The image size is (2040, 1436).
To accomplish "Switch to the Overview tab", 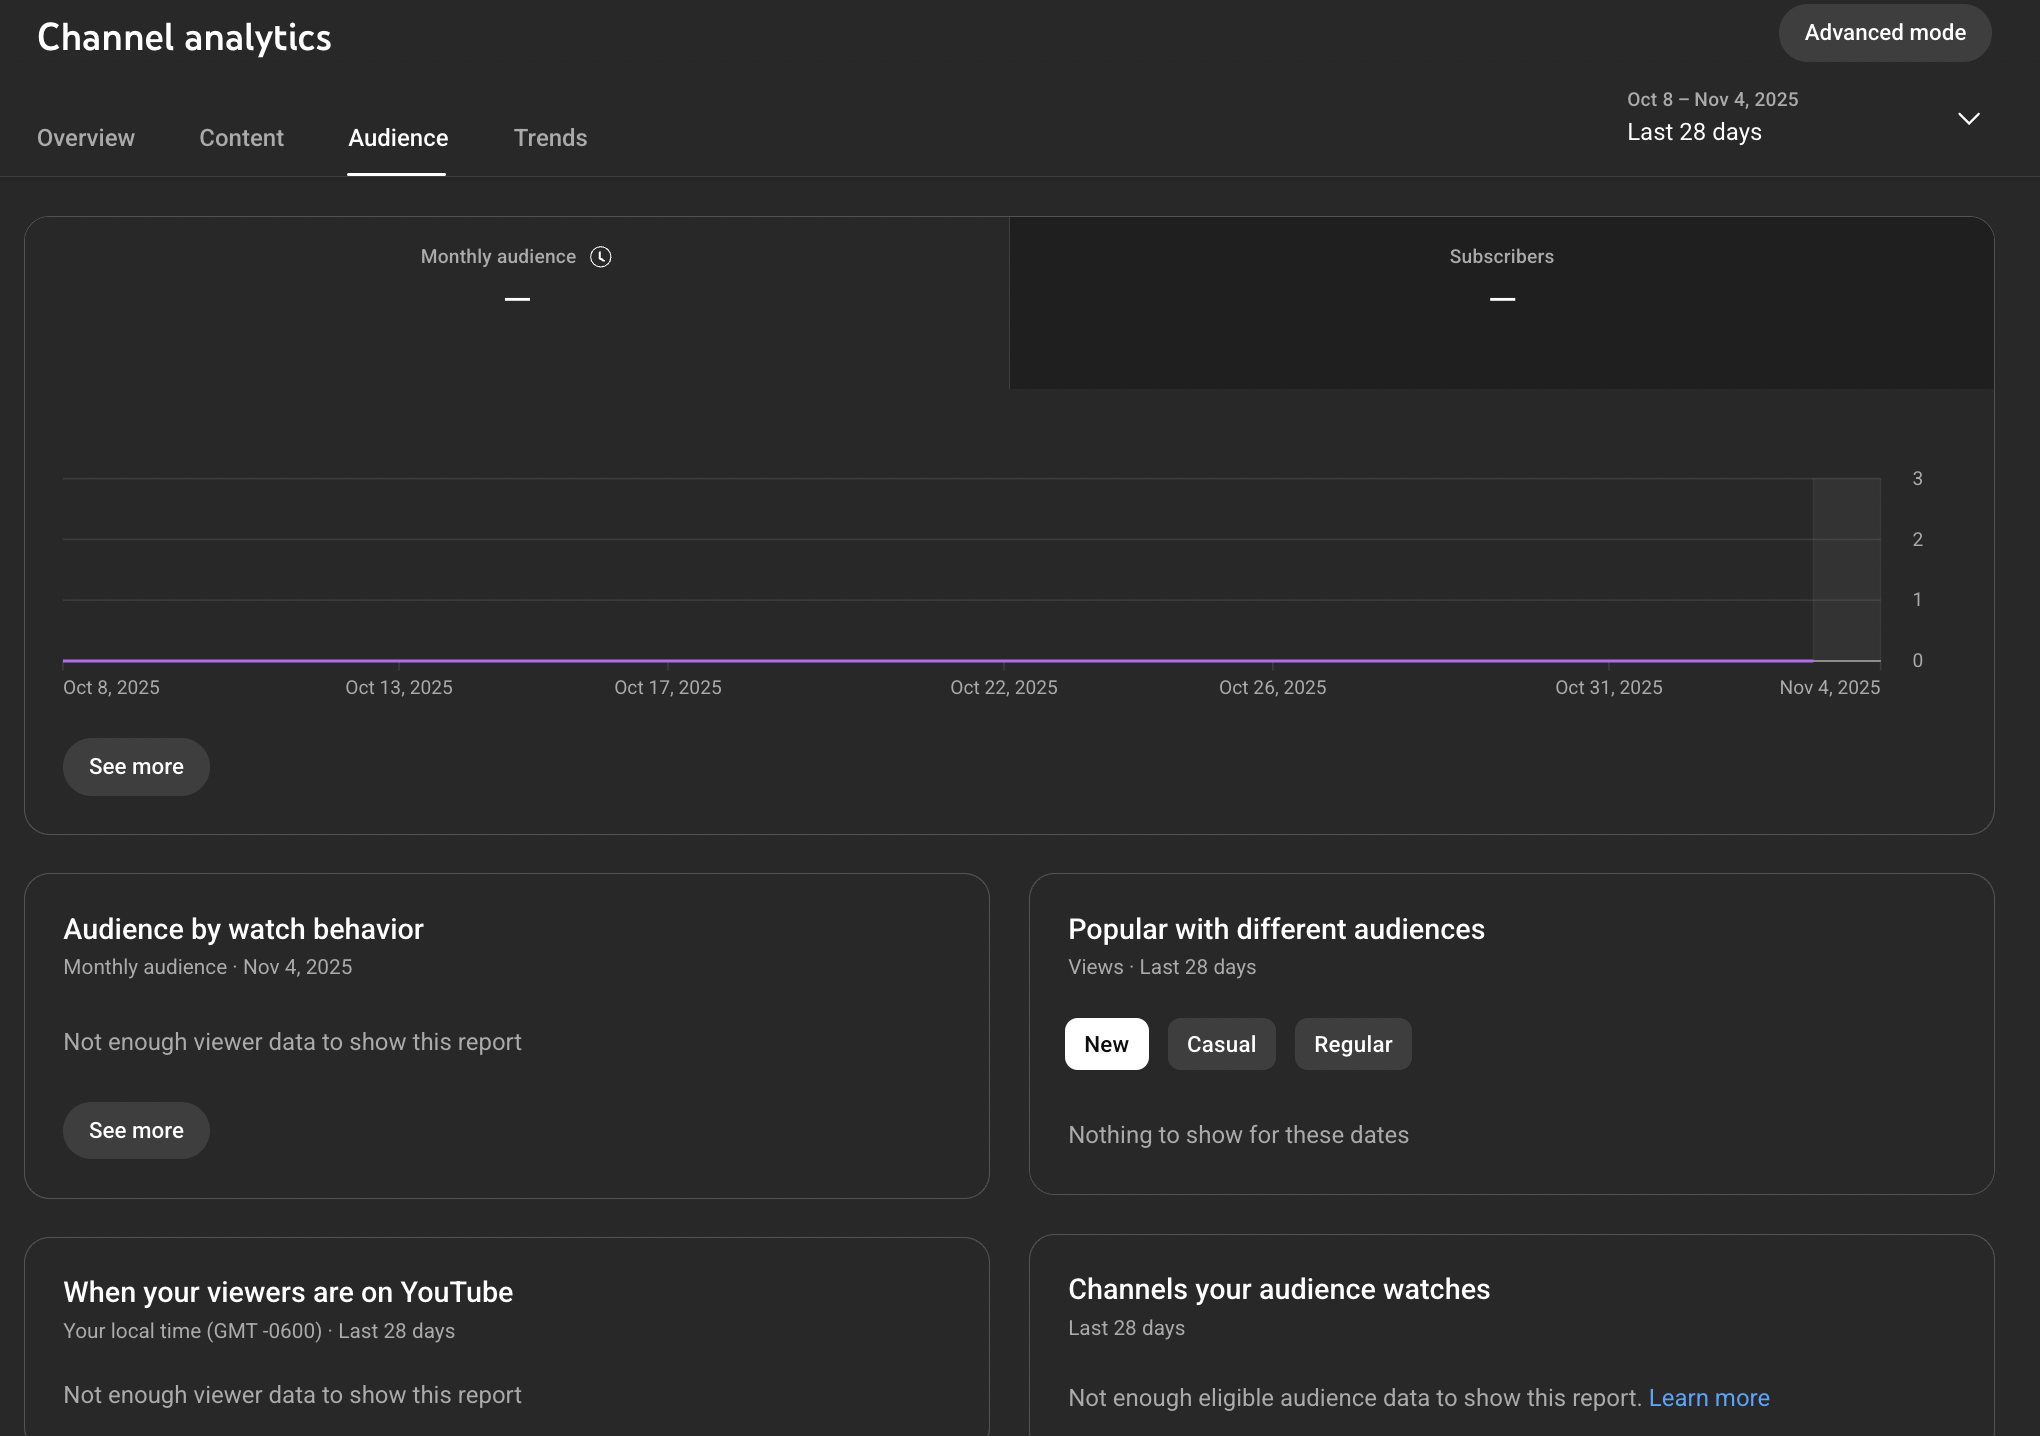I will [x=86, y=138].
